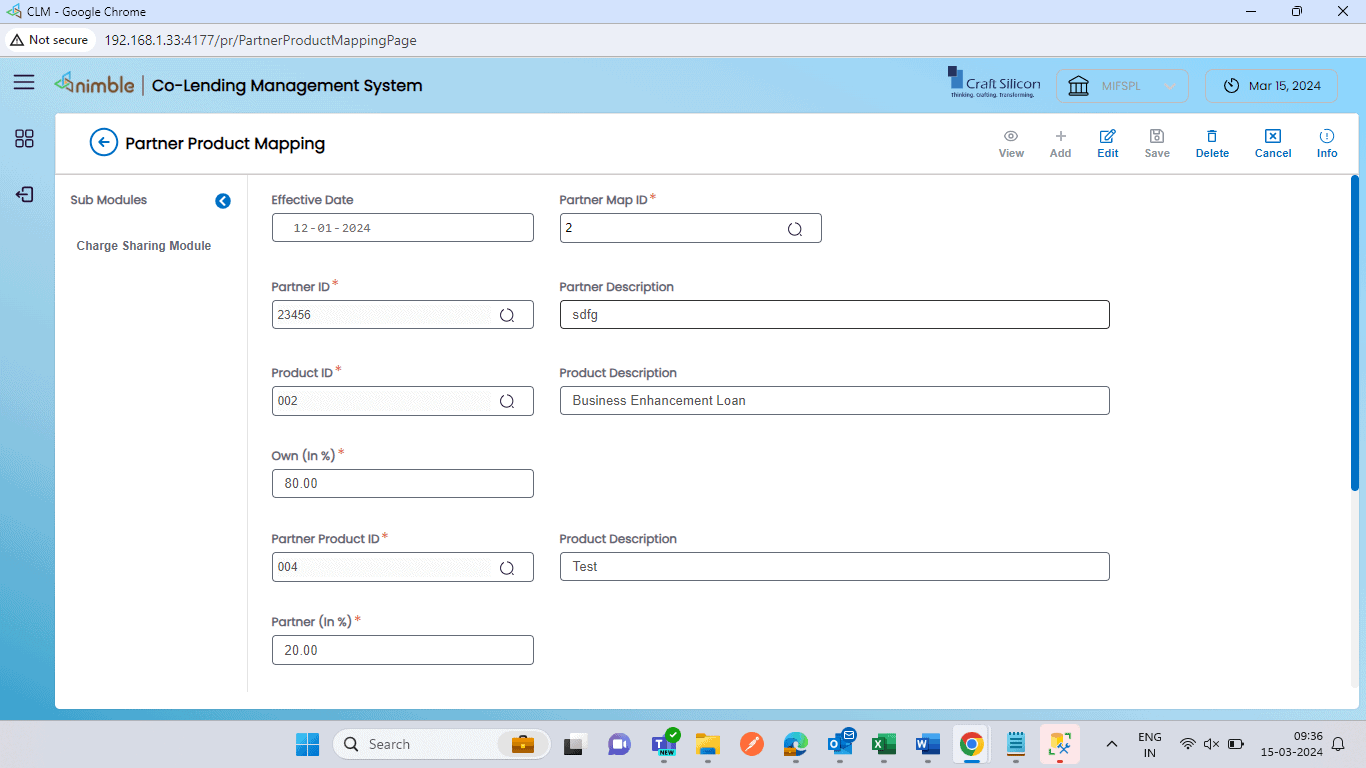Open lookup for Partner Product ID field
Viewport: 1366px width, 768px height.
coord(507,567)
